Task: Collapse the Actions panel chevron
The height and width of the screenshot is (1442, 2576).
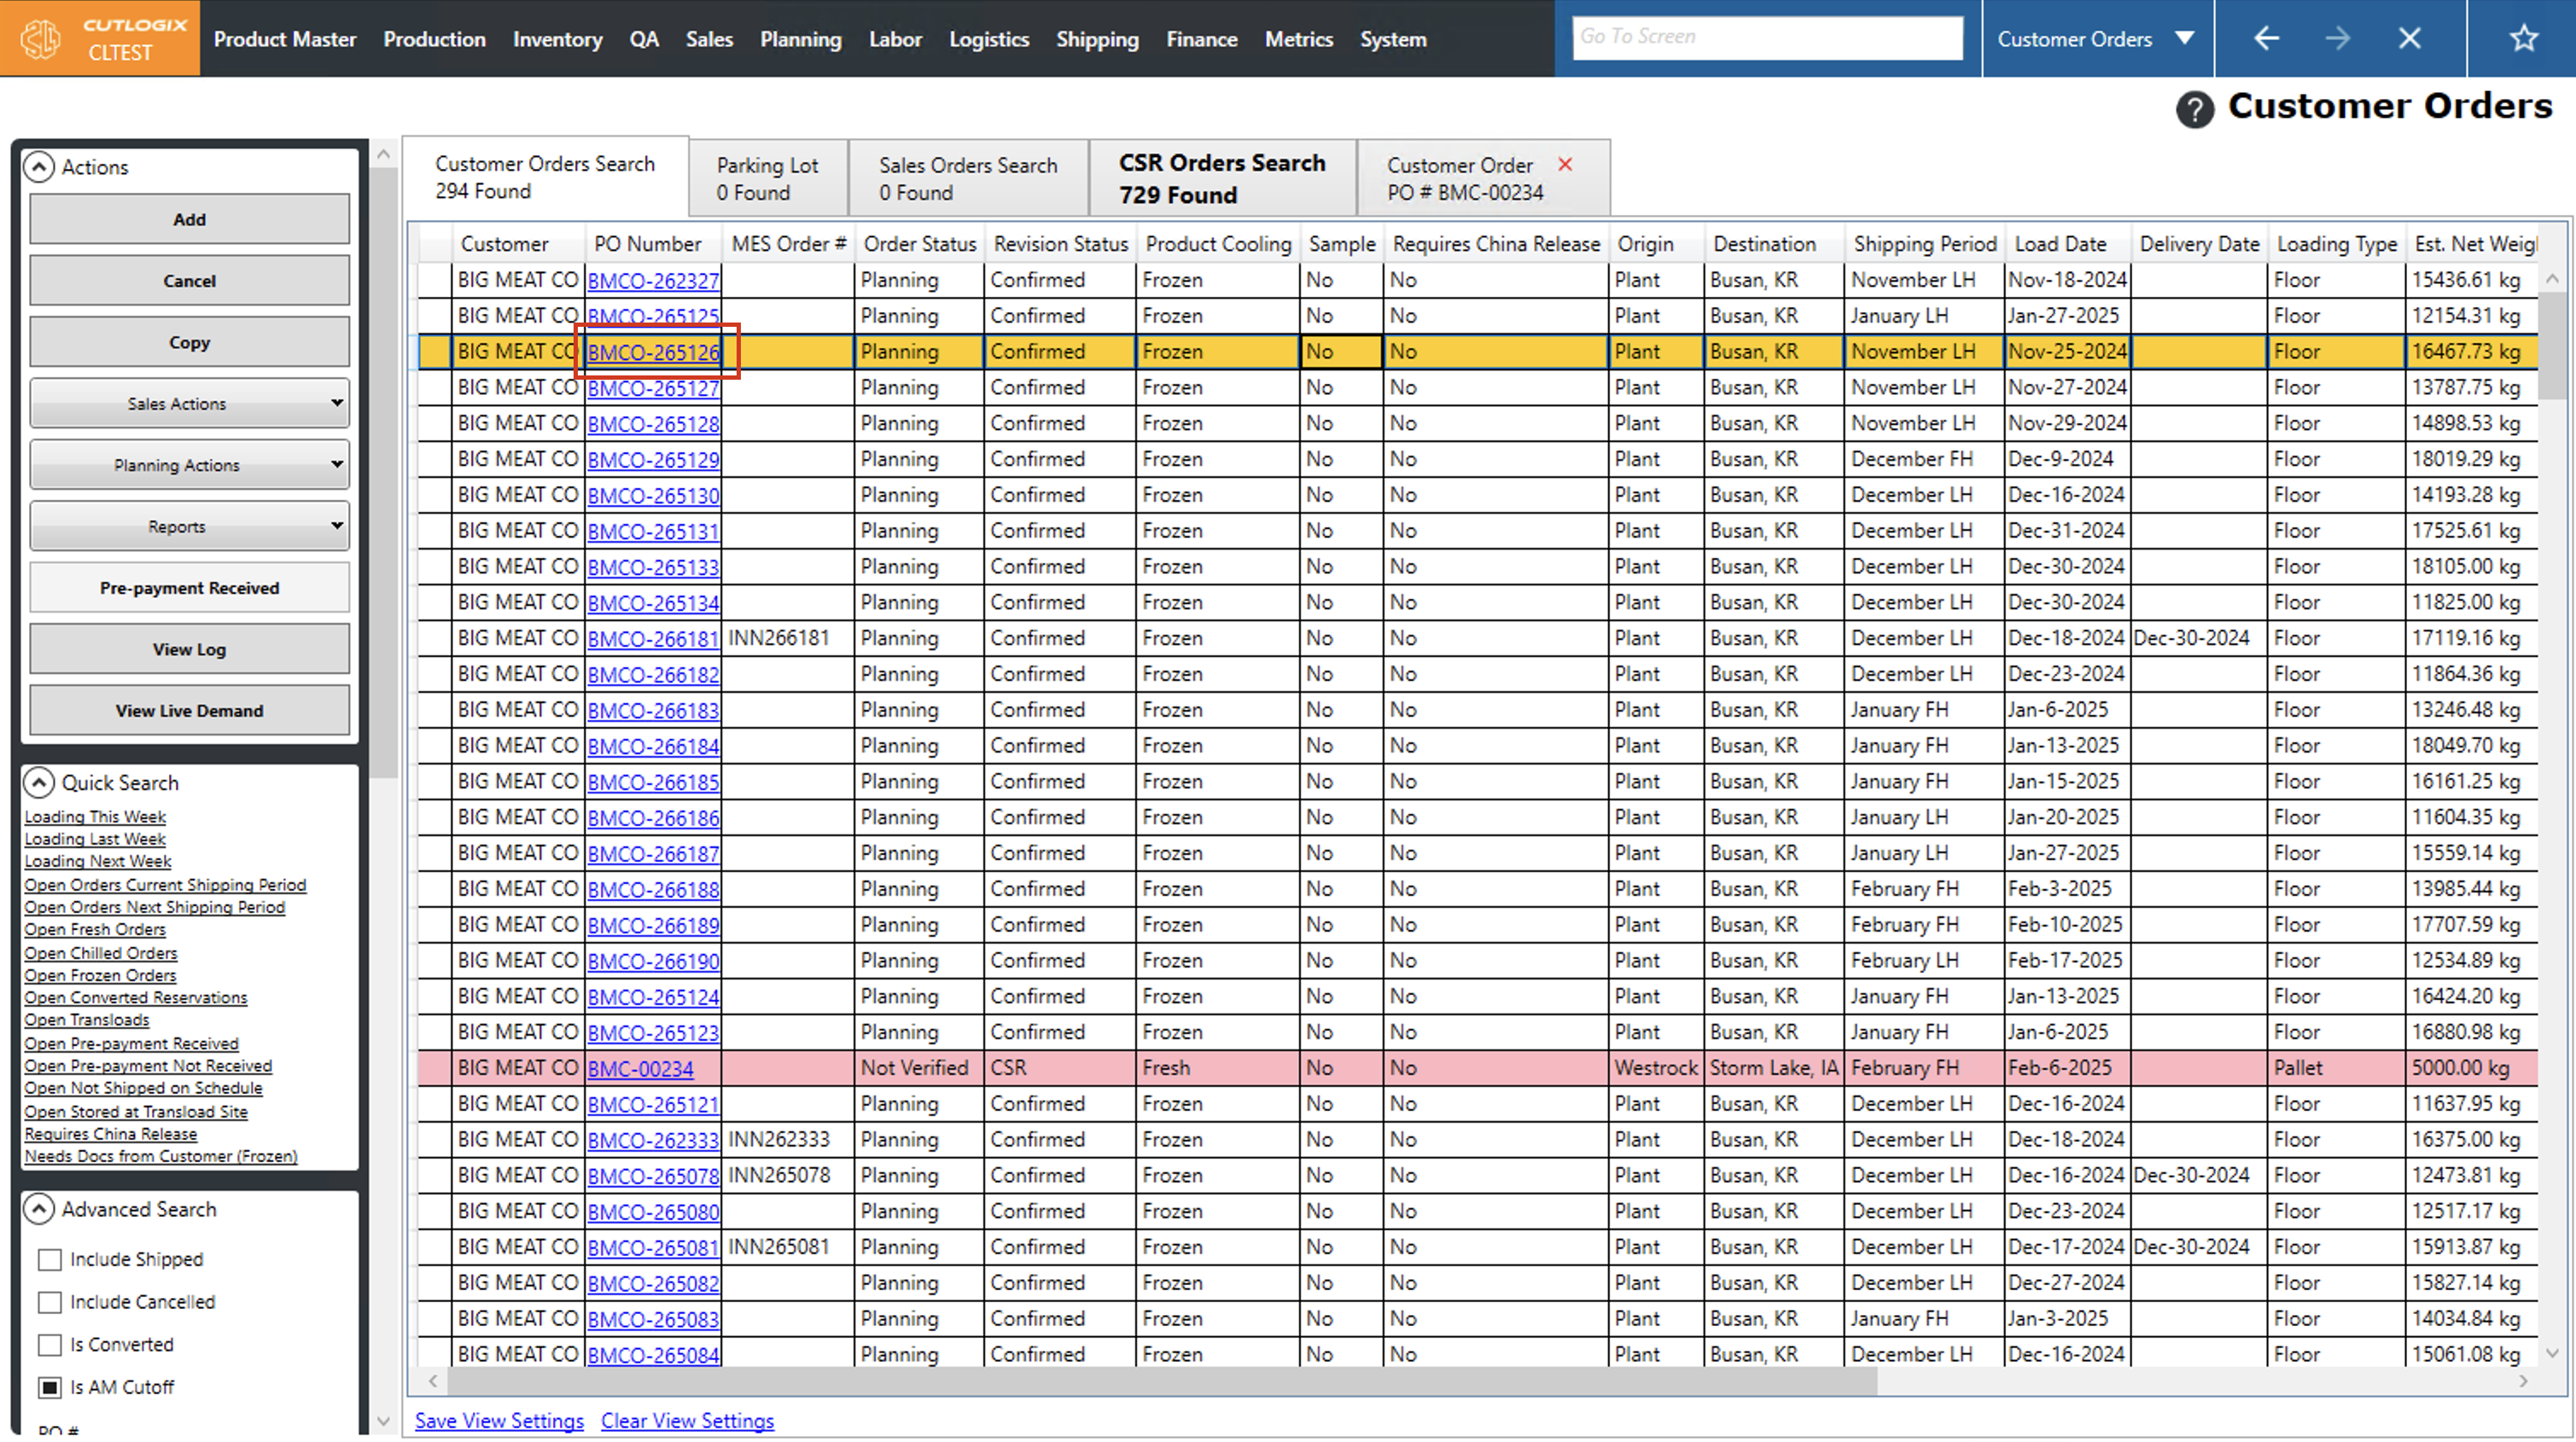Action: (x=38, y=167)
